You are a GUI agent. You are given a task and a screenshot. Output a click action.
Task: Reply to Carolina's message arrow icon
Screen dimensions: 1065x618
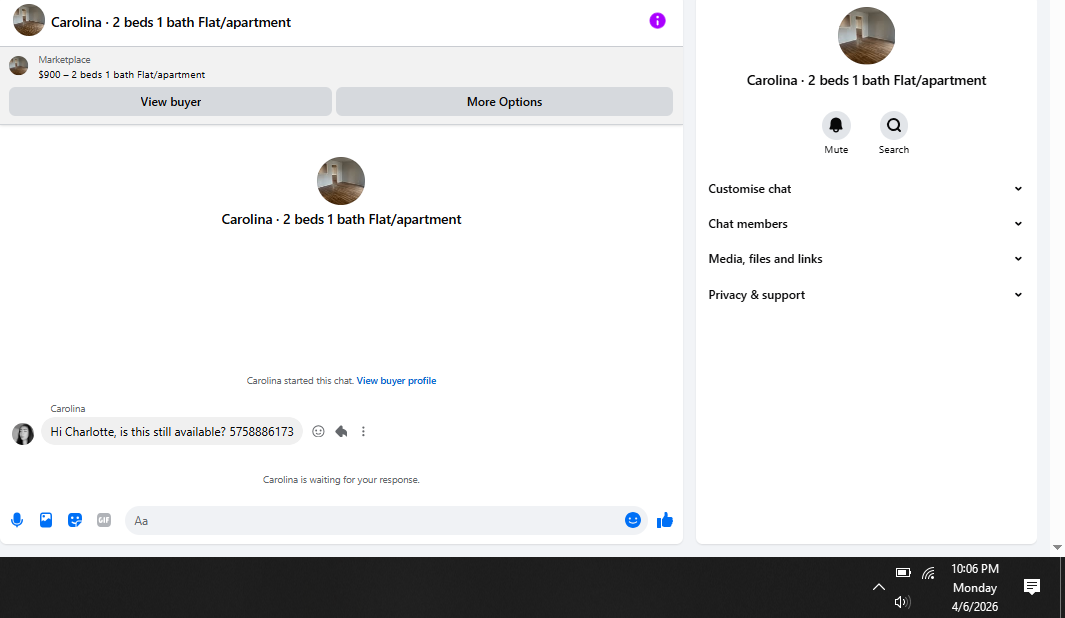coord(341,431)
